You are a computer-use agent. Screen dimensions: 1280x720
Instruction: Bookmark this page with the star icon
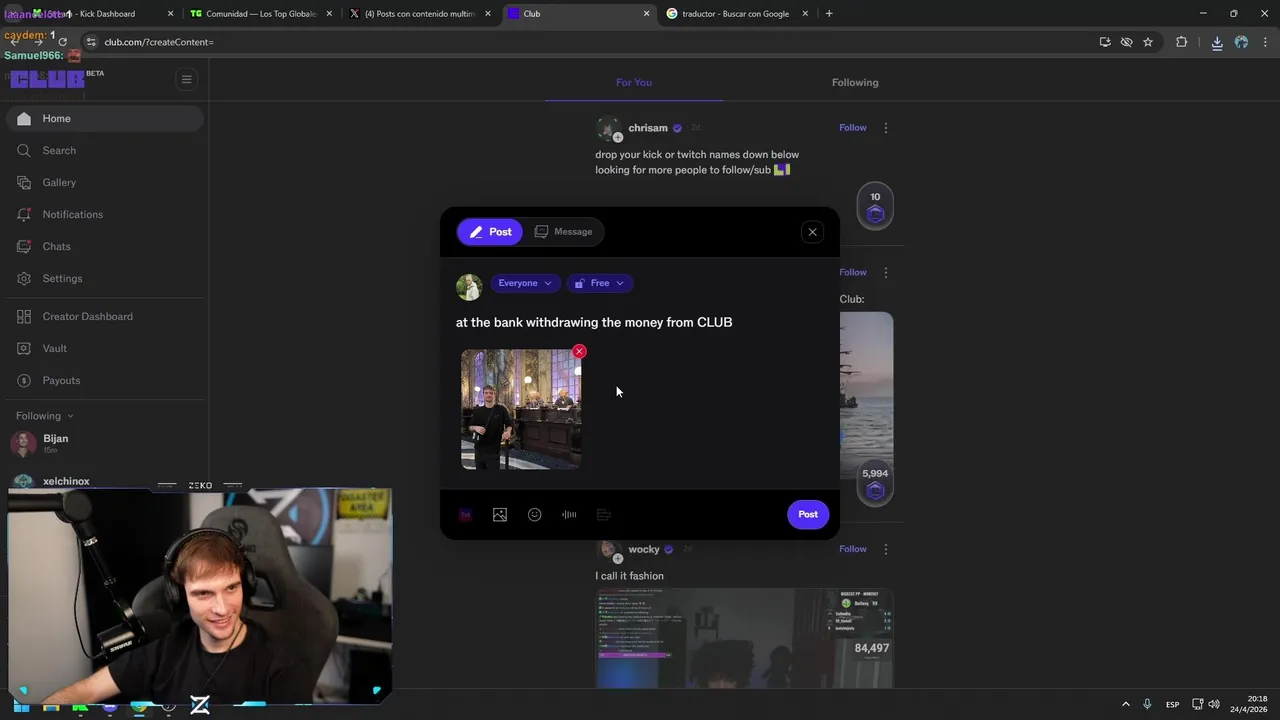tap(1148, 42)
